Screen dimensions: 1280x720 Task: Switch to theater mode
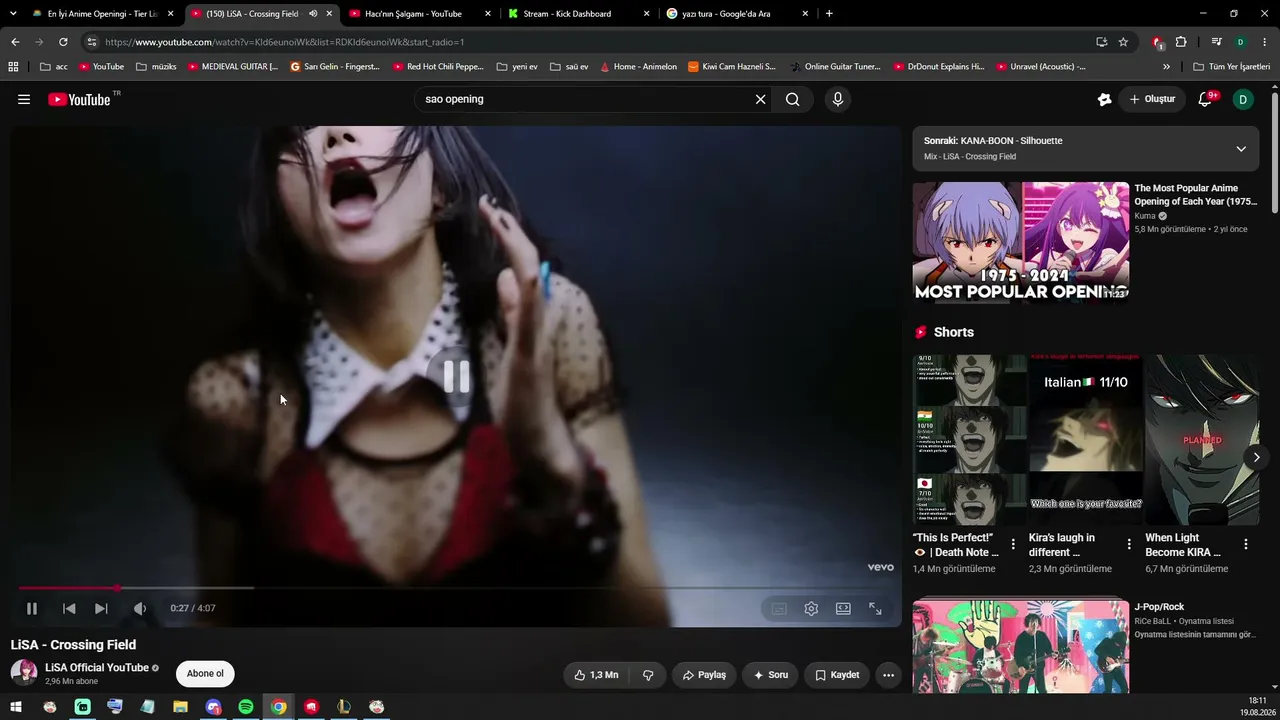tap(843, 608)
